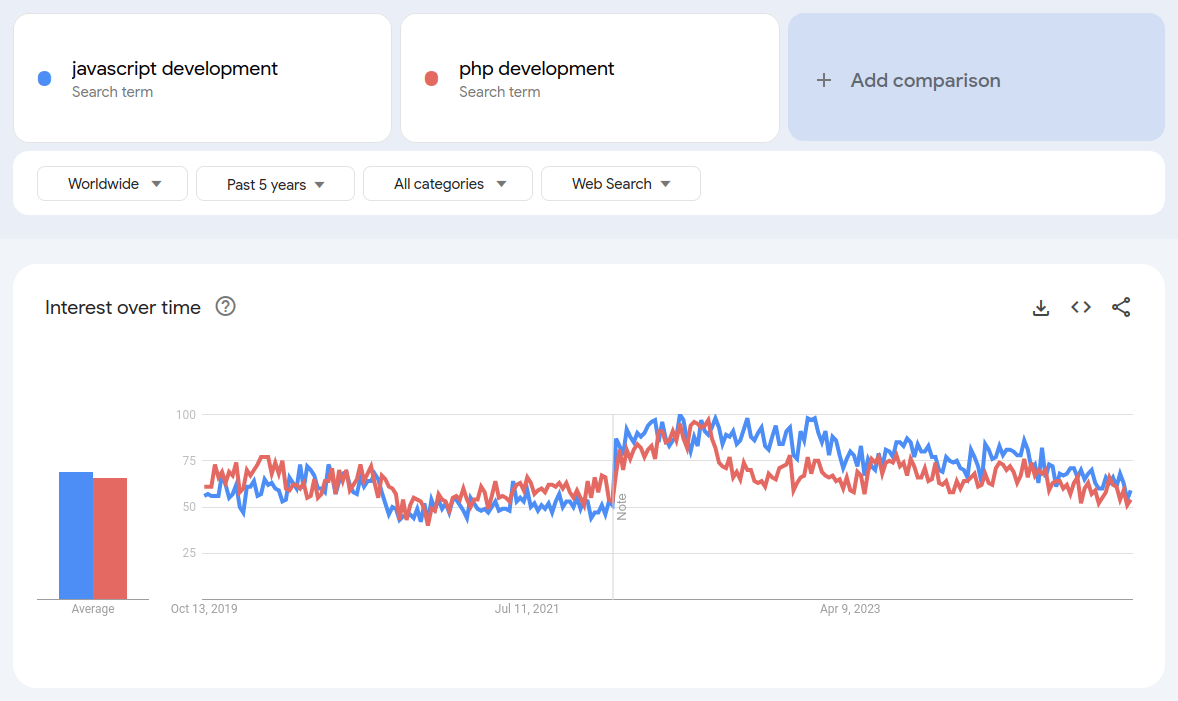Open the Interest over time help tooltip
This screenshot has width=1178, height=701.
point(225,307)
